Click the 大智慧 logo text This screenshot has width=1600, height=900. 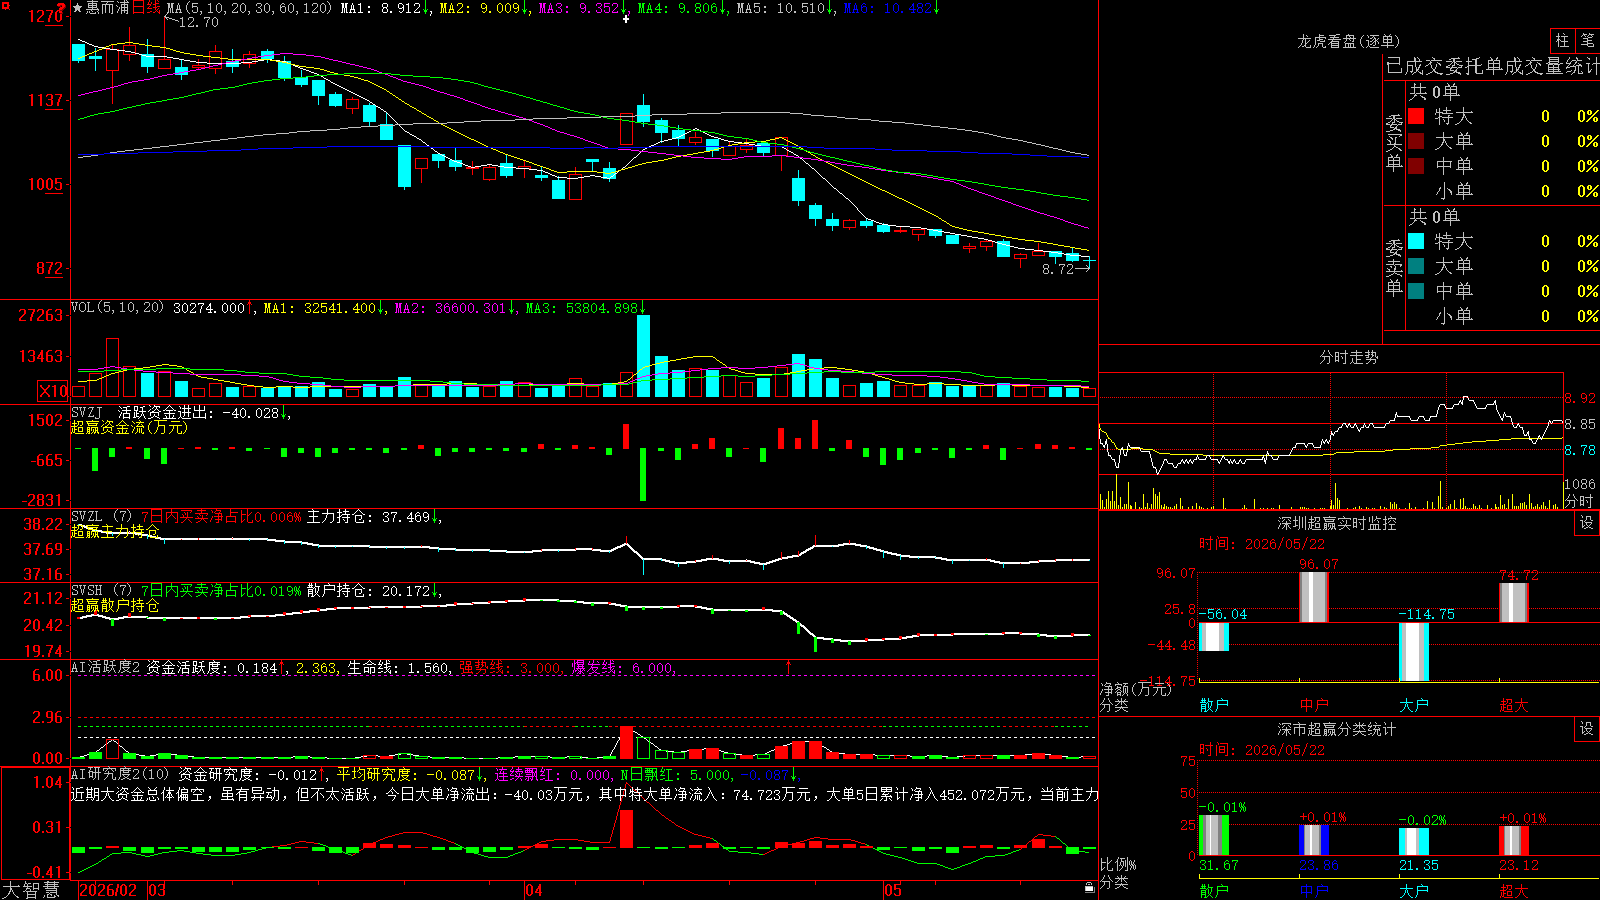pos(31,890)
